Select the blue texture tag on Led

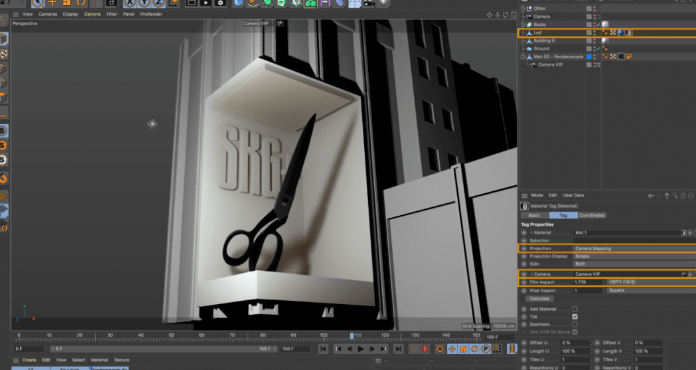(621, 32)
